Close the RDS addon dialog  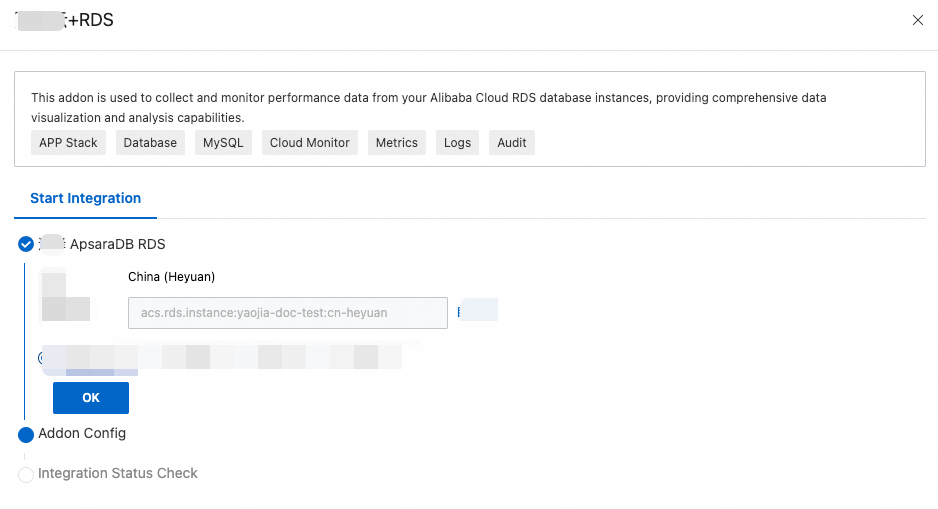pyautogui.click(x=917, y=20)
